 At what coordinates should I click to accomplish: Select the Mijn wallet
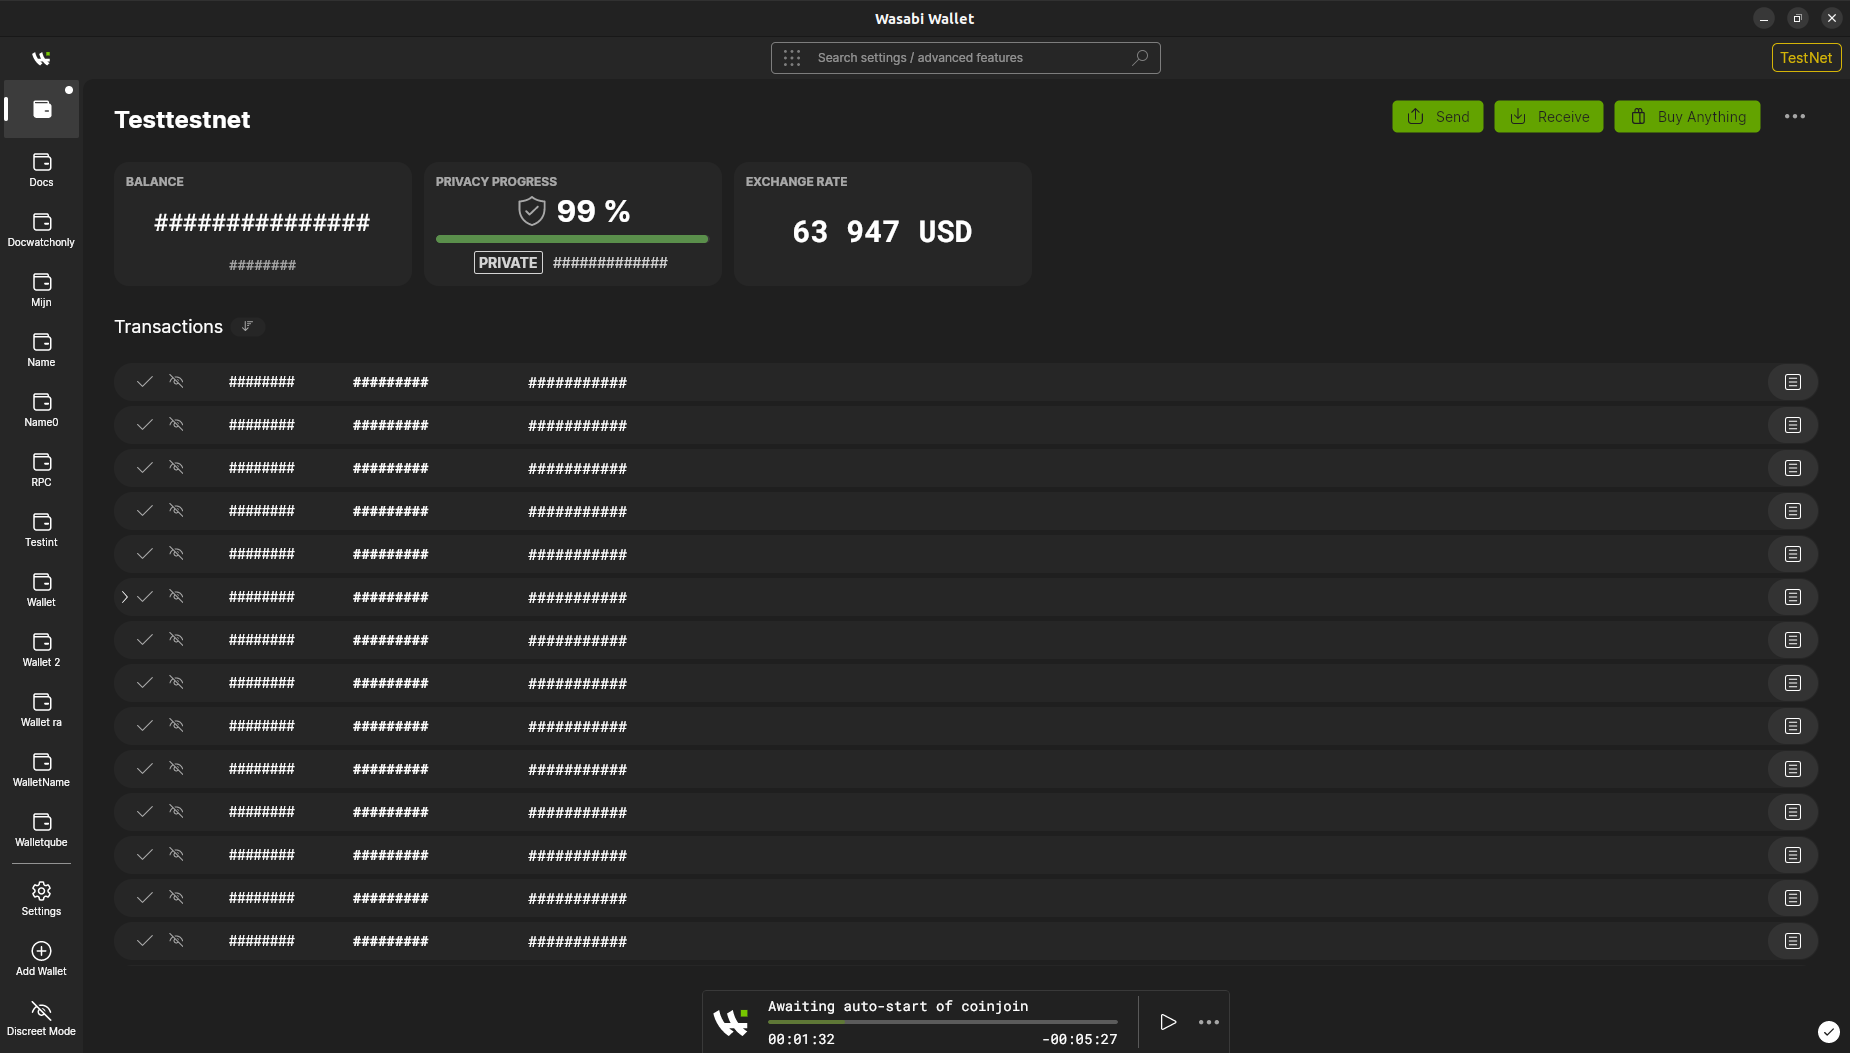(41, 289)
